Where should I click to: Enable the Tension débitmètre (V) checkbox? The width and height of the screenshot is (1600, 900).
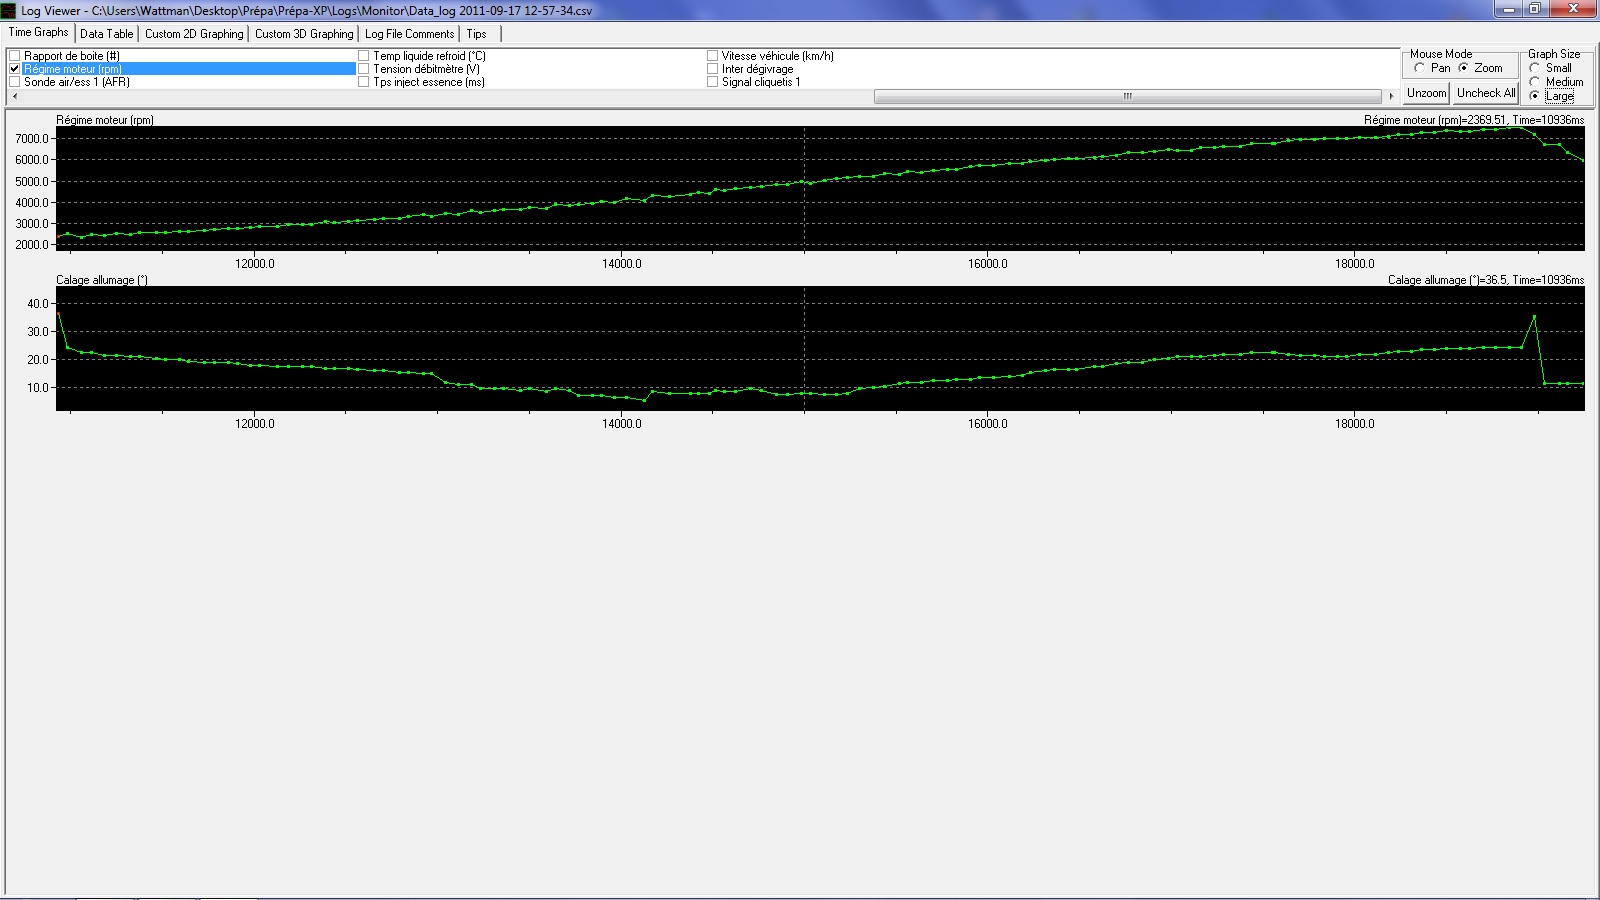point(364,69)
